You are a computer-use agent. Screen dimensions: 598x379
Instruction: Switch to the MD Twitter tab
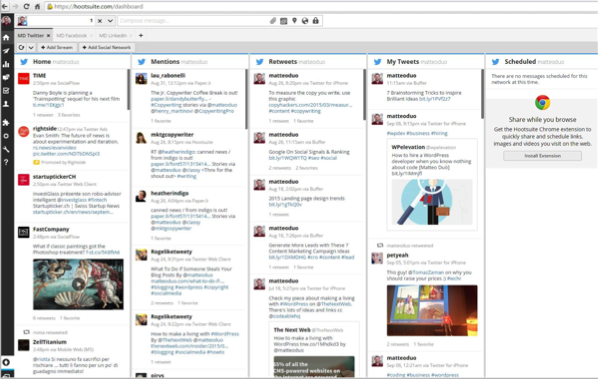click(31, 35)
